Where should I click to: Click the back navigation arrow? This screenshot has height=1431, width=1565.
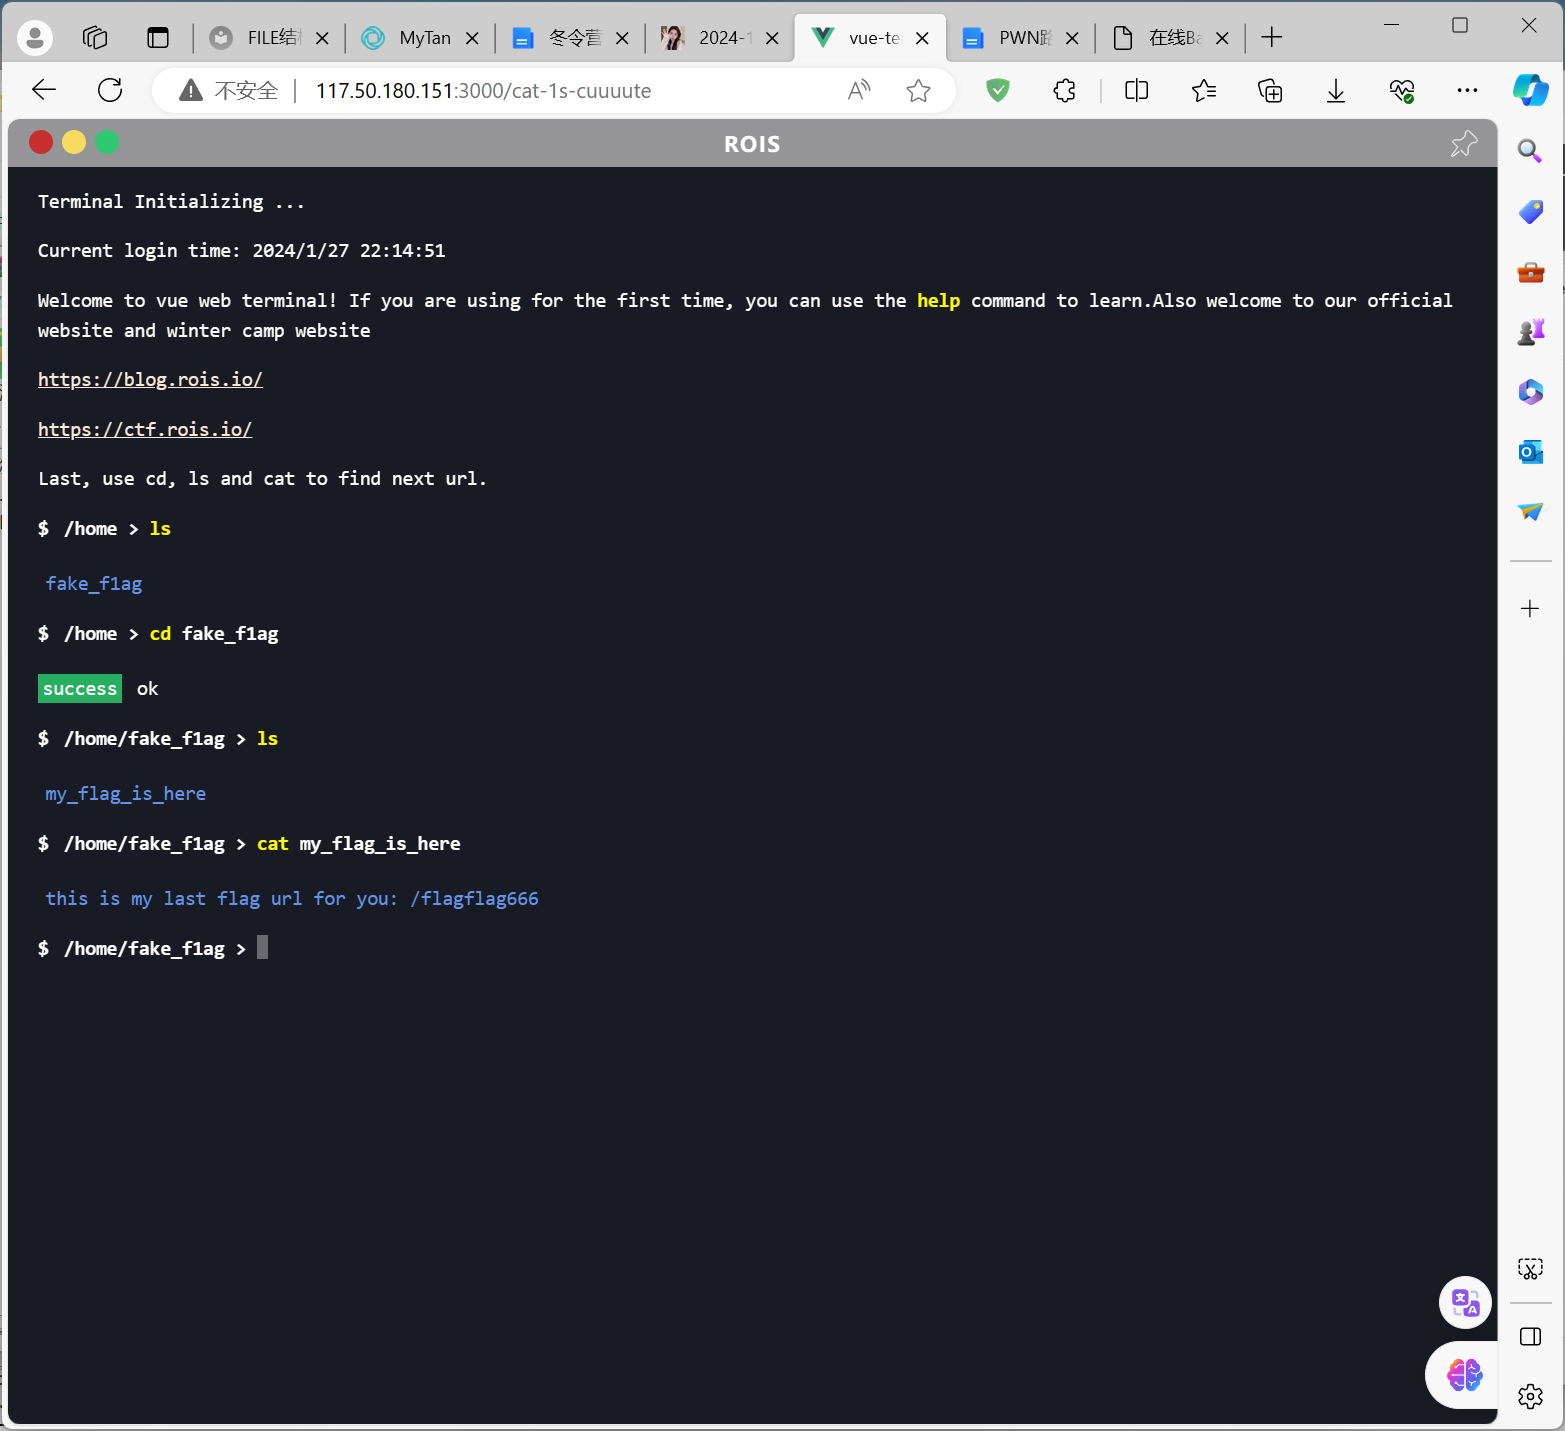(44, 91)
